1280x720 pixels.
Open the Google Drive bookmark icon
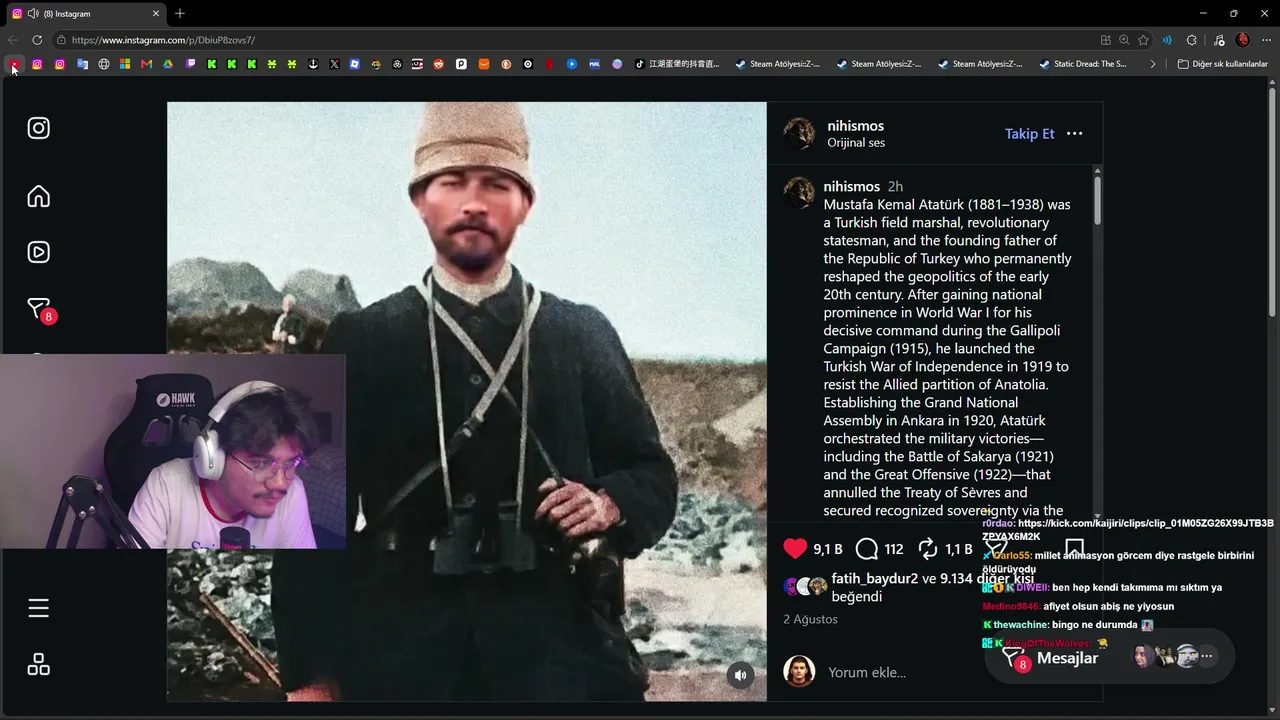pos(168,64)
